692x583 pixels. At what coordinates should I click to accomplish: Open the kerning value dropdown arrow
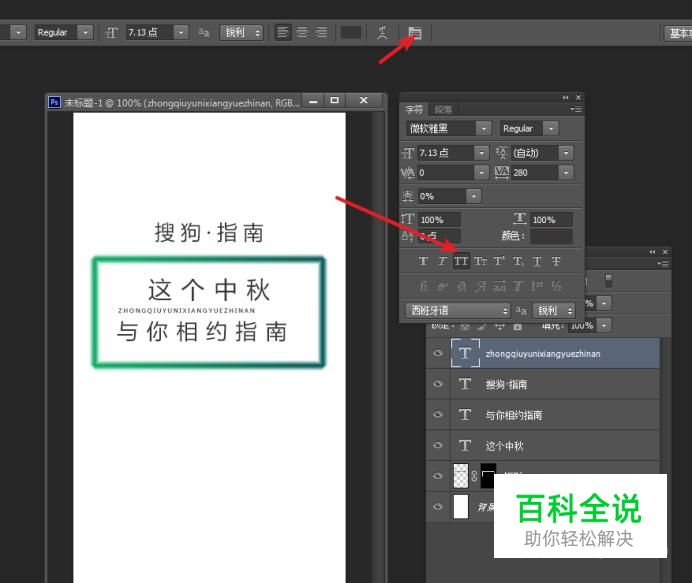481,173
